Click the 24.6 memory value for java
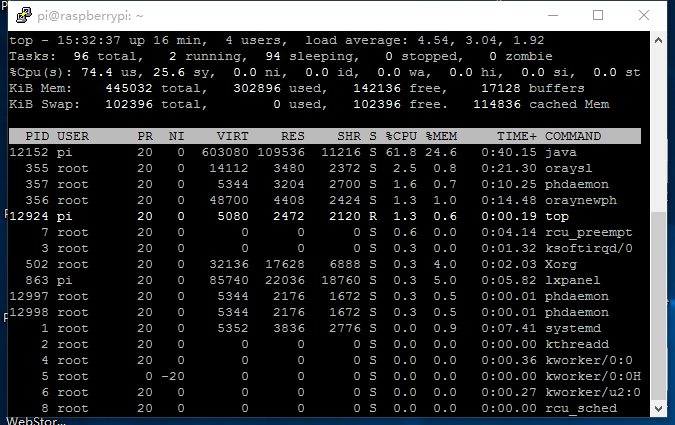The image size is (675, 425). 441,152
